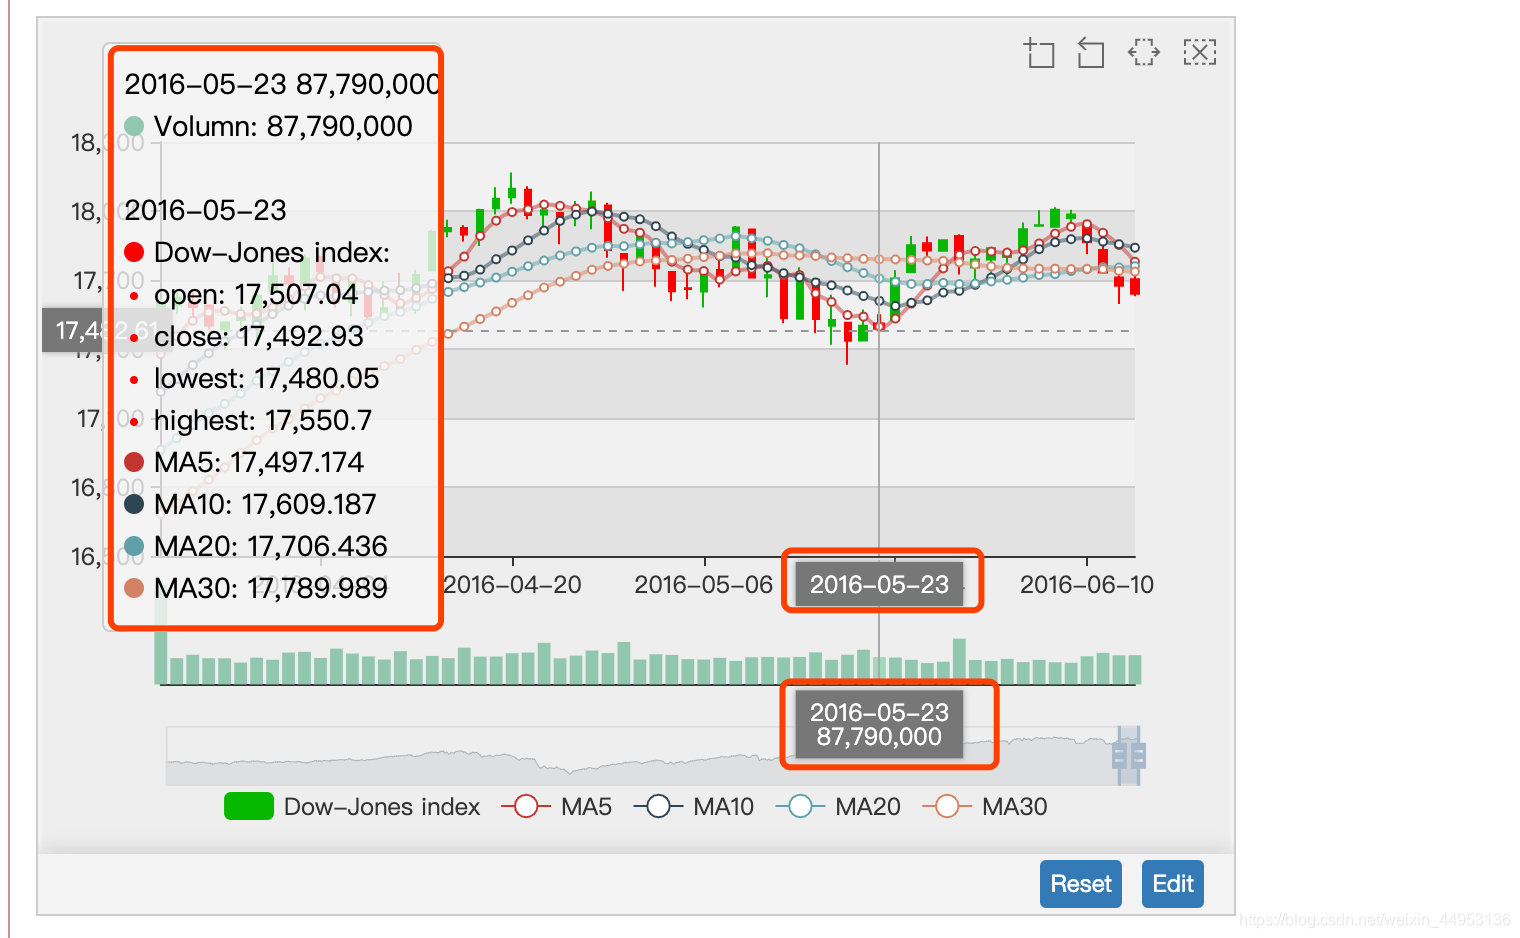Click the 2016-05-06 axis label

(x=704, y=585)
